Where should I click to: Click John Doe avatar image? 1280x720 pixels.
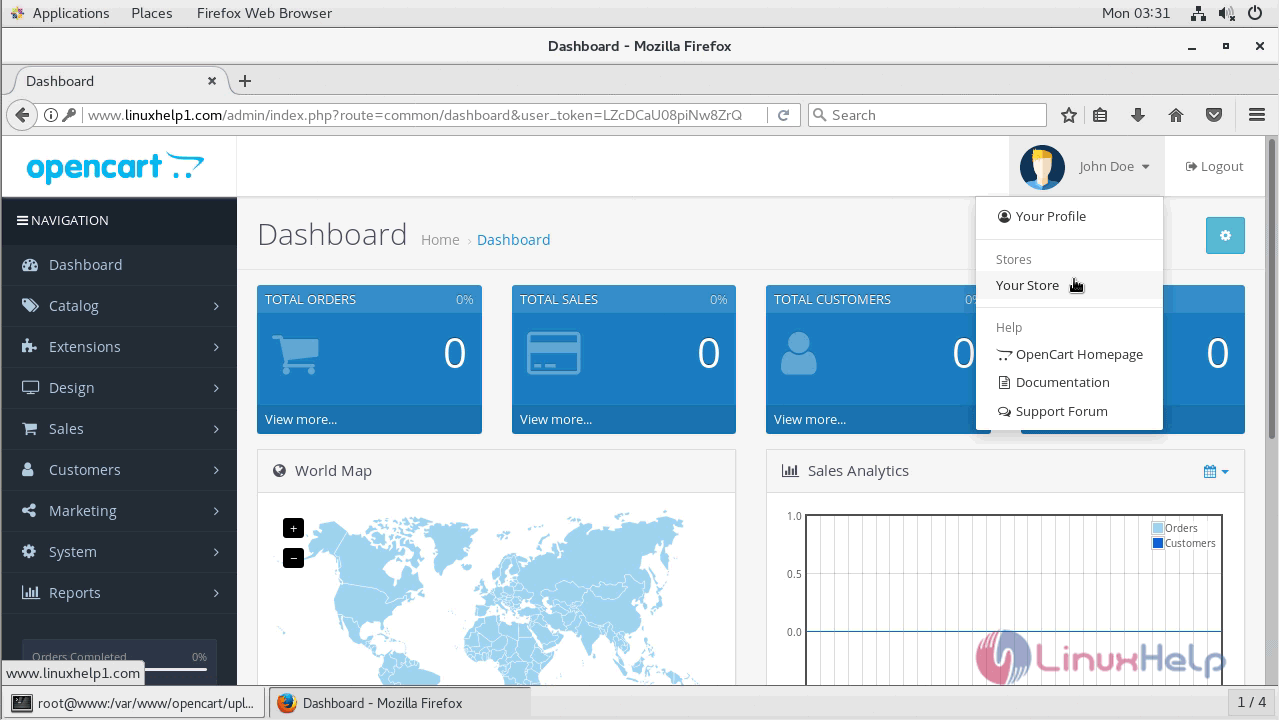tap(1042, 167)
